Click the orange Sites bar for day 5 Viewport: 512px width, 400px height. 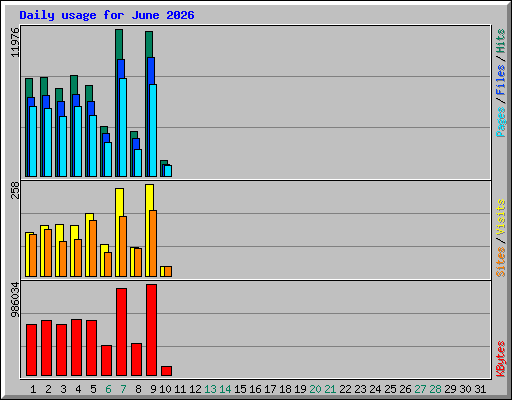click(x=93, y=248)
